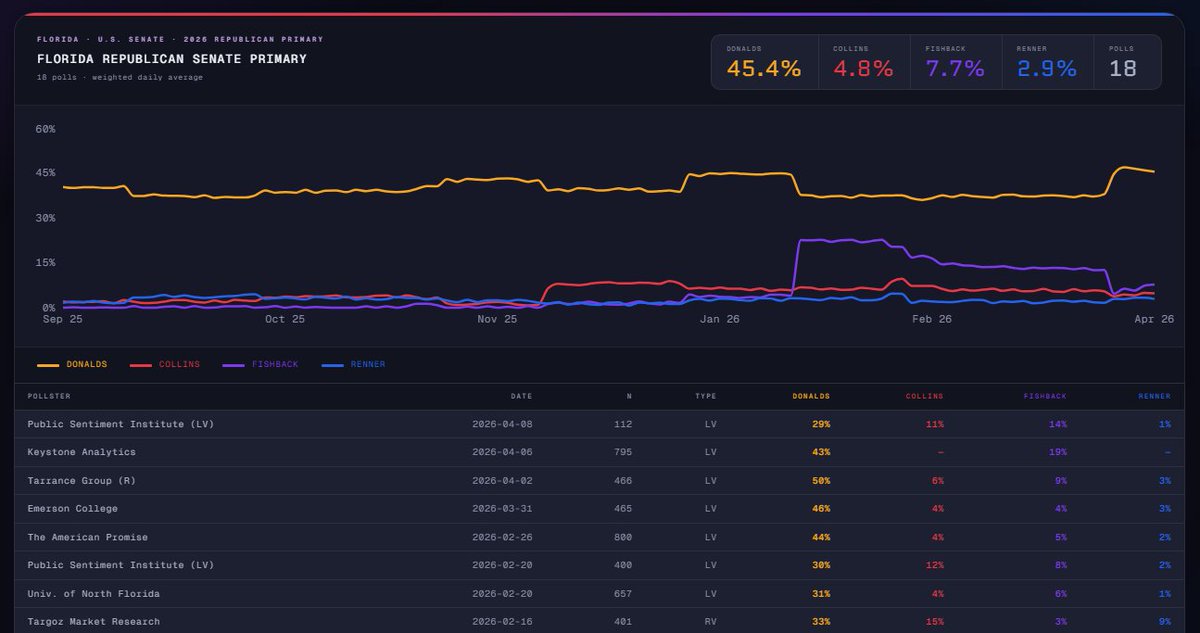Click the Nov 25 x-axis label
1200x633 pixels.
click(x=497, y=319)
